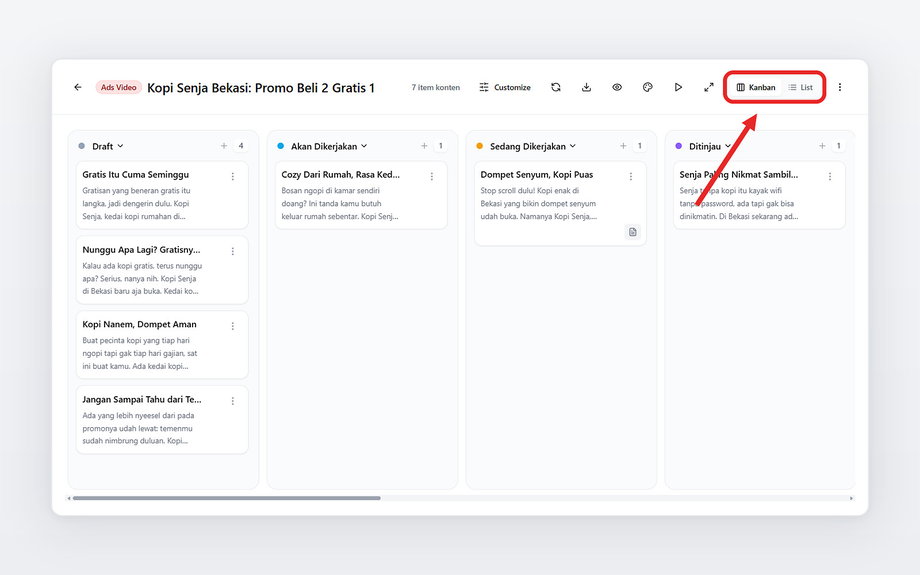This screenshot has width=920, height=575.
Task: Click the 7 item konten label
Action: [x=435, y=87]
